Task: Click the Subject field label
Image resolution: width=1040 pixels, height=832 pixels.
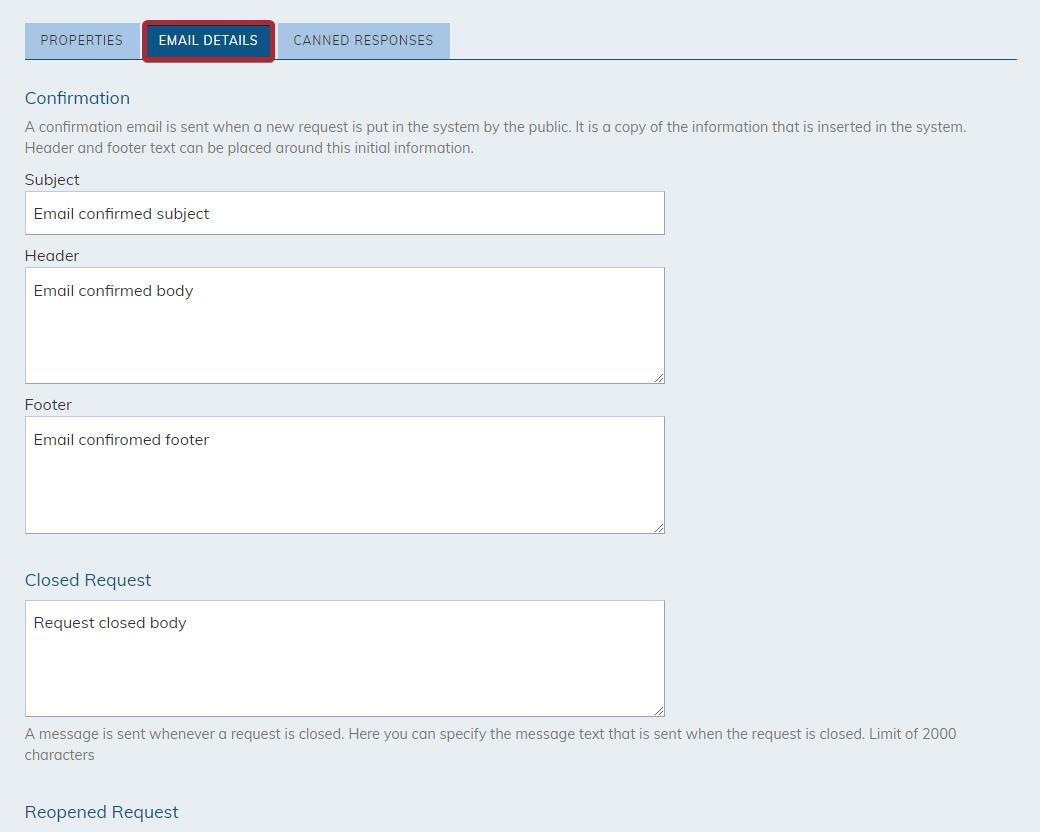Action: [52, 180]
